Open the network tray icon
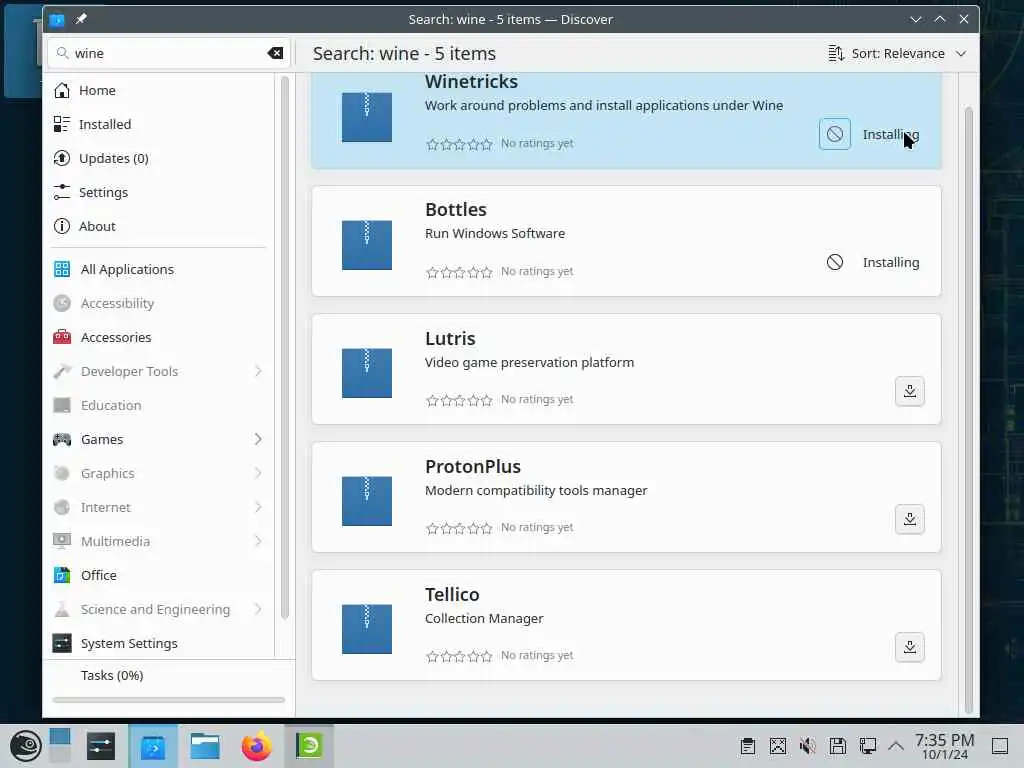This screenshot has width=1024, height=768. click(x=867, y=746)
